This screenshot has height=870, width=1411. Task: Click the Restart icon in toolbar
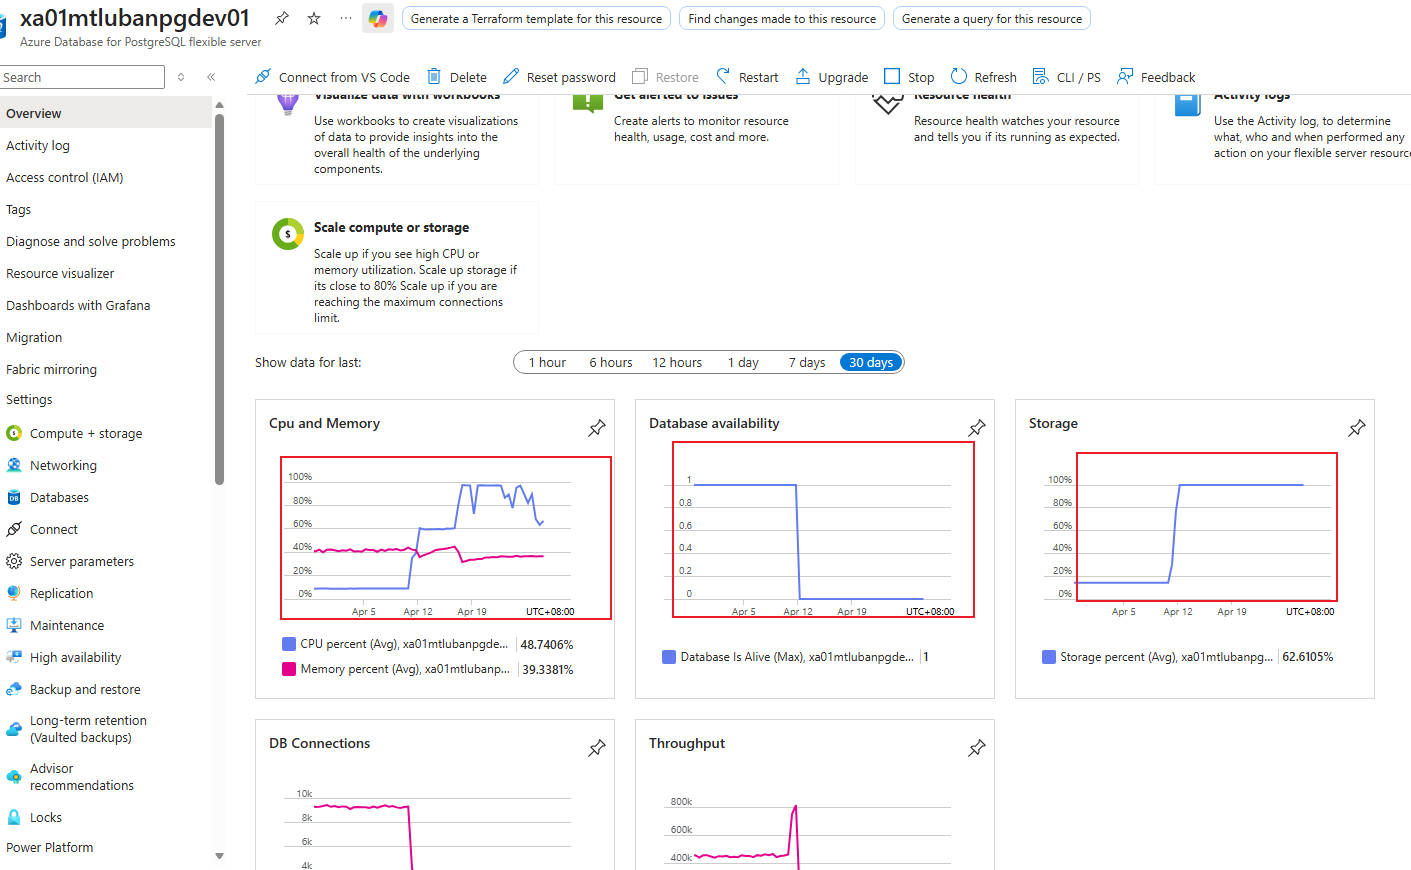click(x=723, y=76)
